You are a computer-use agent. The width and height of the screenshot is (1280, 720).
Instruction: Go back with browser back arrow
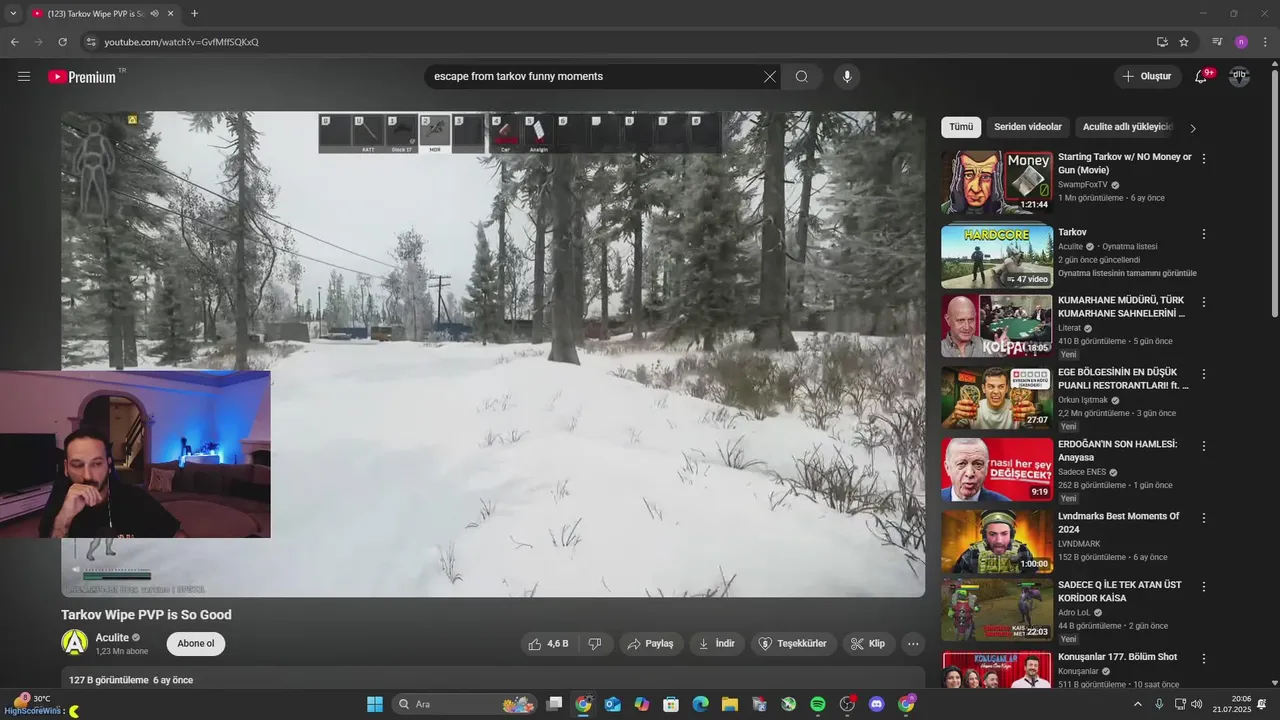coord(14,42)
